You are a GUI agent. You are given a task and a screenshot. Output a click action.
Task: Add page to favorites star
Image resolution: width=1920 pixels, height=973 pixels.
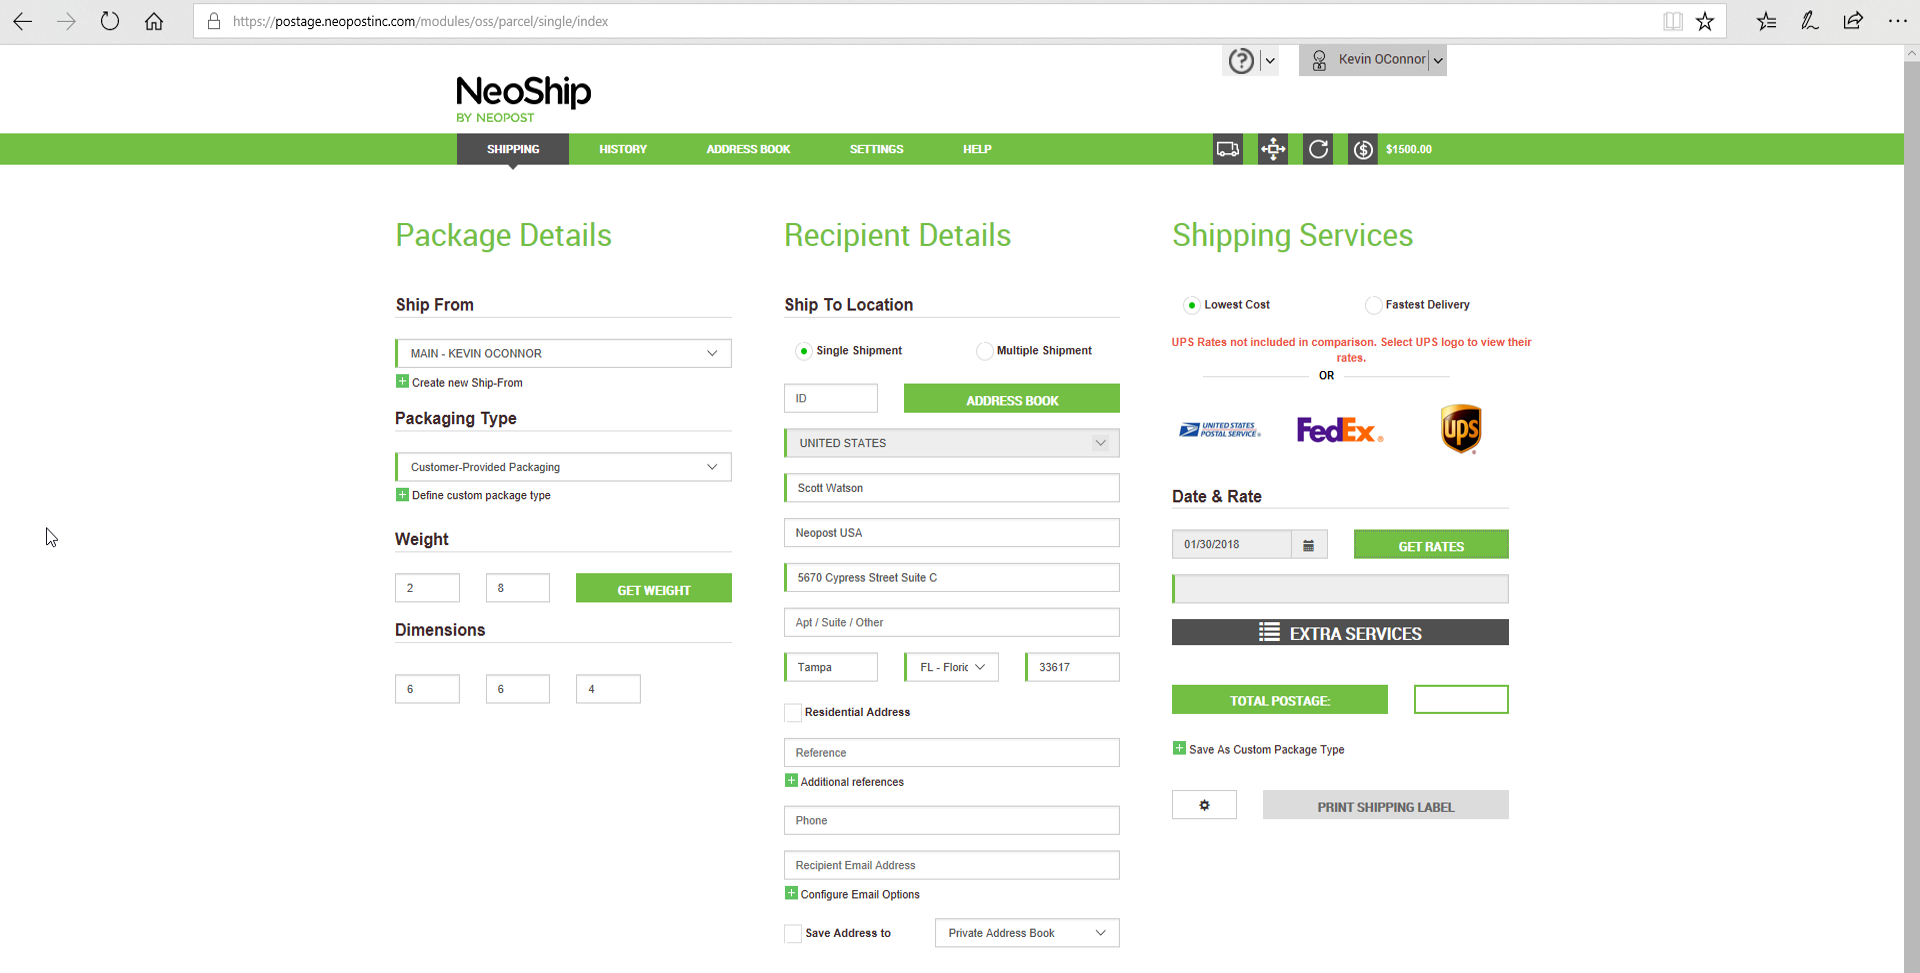[x=1705, y=21]
